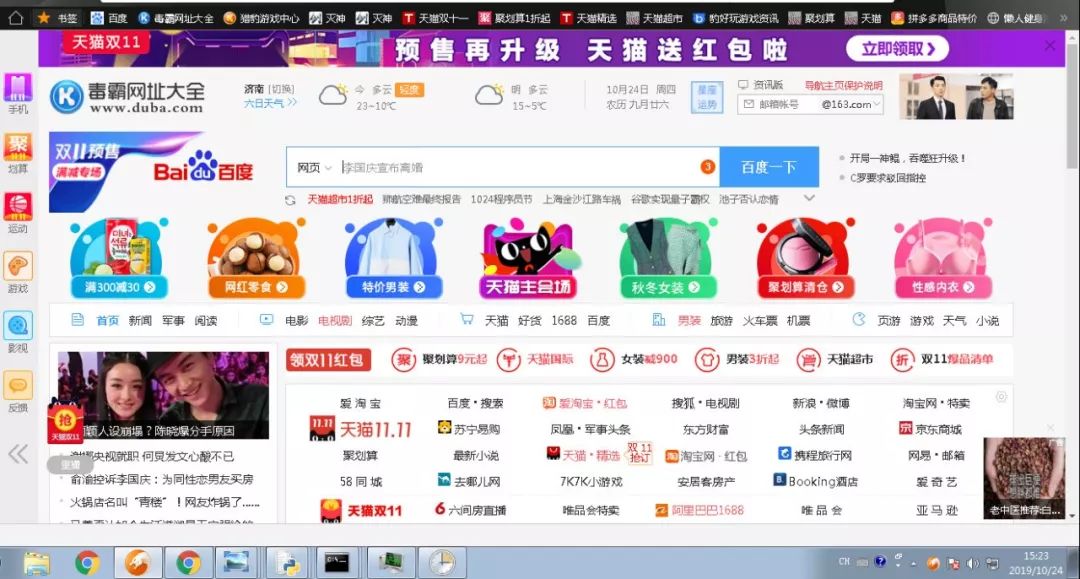
Task: Open 苏宁易购 site link
Action: tap(468, 429)
